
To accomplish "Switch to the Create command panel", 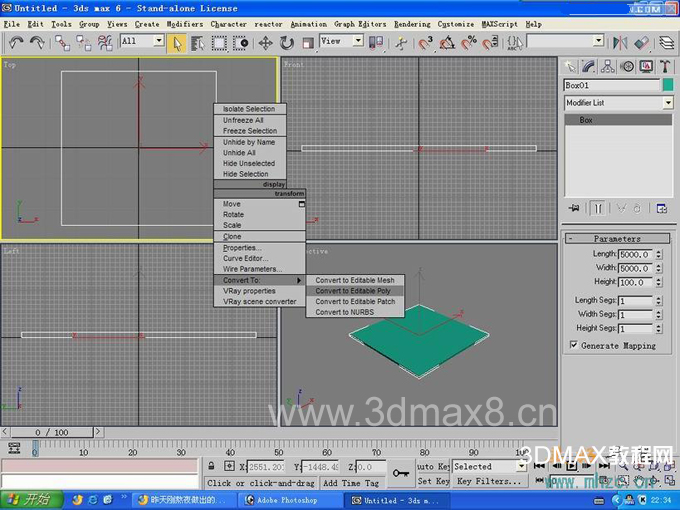I will point(570,66).
